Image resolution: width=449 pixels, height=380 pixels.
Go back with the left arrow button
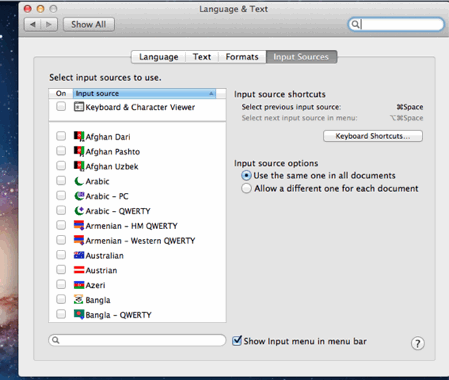[33, 24]
